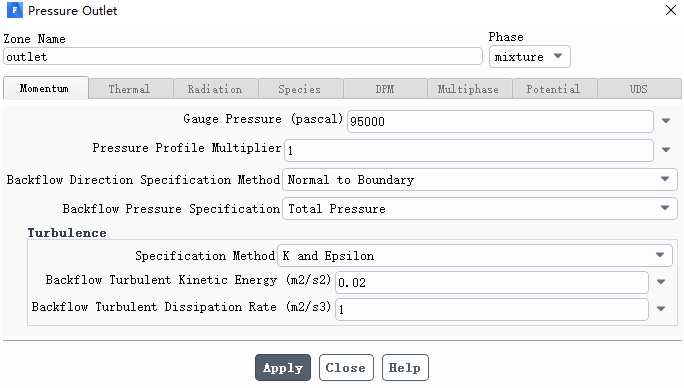Click the Close button at bottom
The image size is (684, 388).
(x=346, y=367)
